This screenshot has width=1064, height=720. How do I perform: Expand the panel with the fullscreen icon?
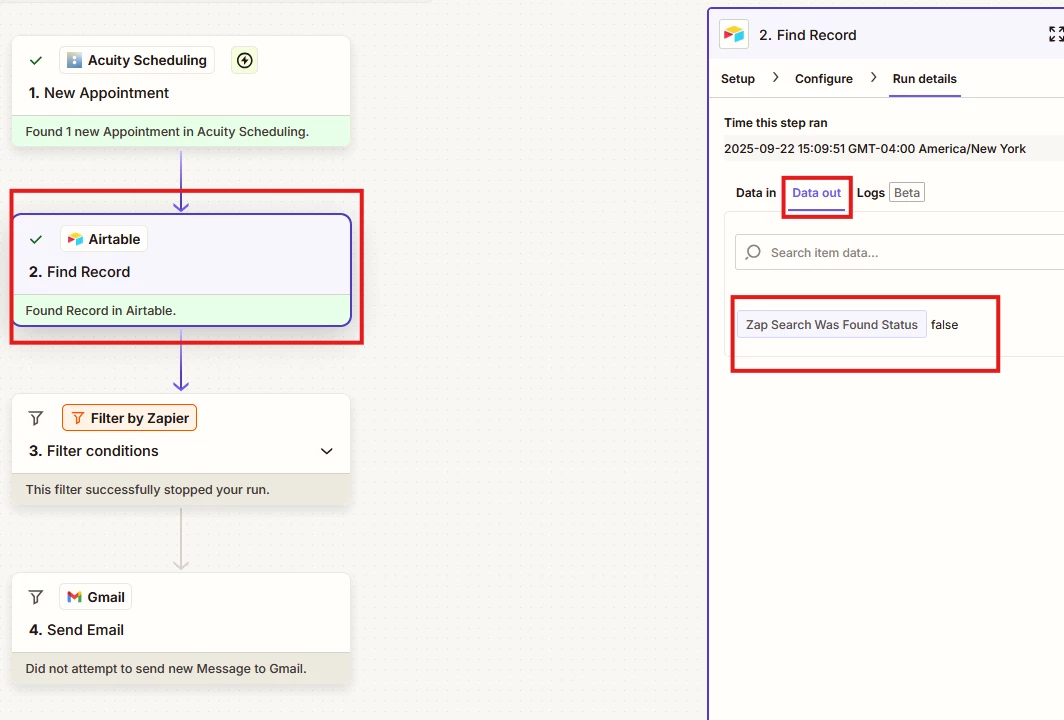[1056, 34]
